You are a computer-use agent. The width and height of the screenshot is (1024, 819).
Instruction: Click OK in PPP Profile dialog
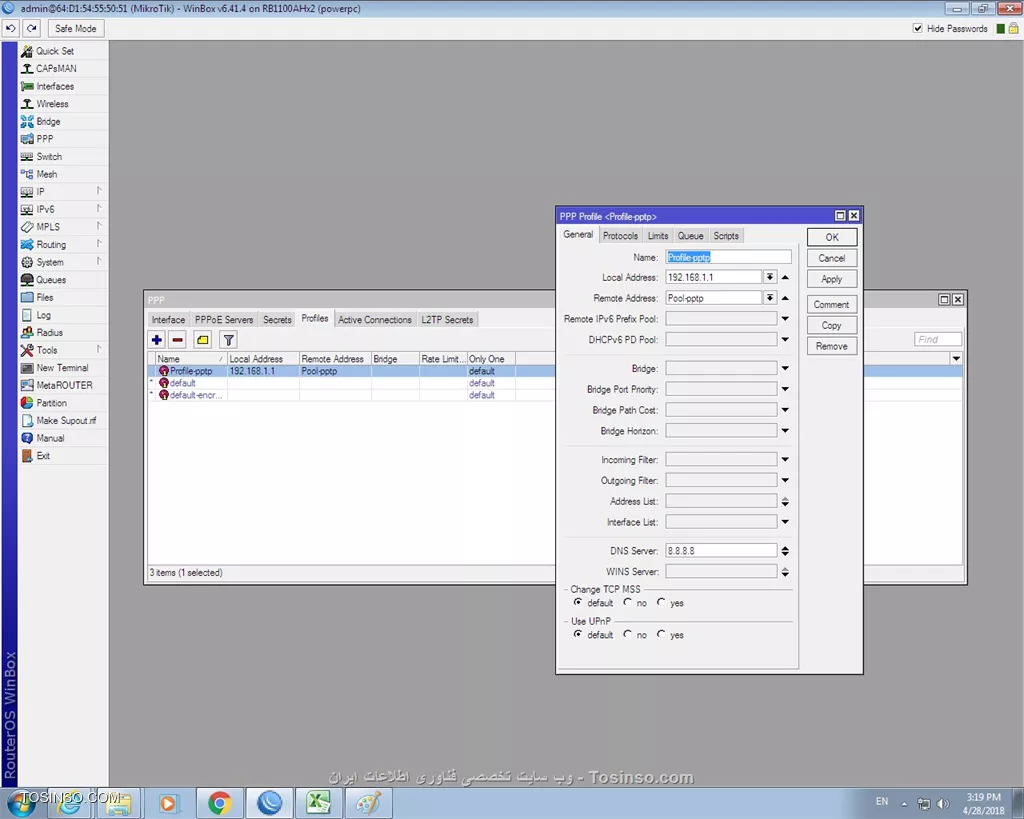[x=832, y=237]
